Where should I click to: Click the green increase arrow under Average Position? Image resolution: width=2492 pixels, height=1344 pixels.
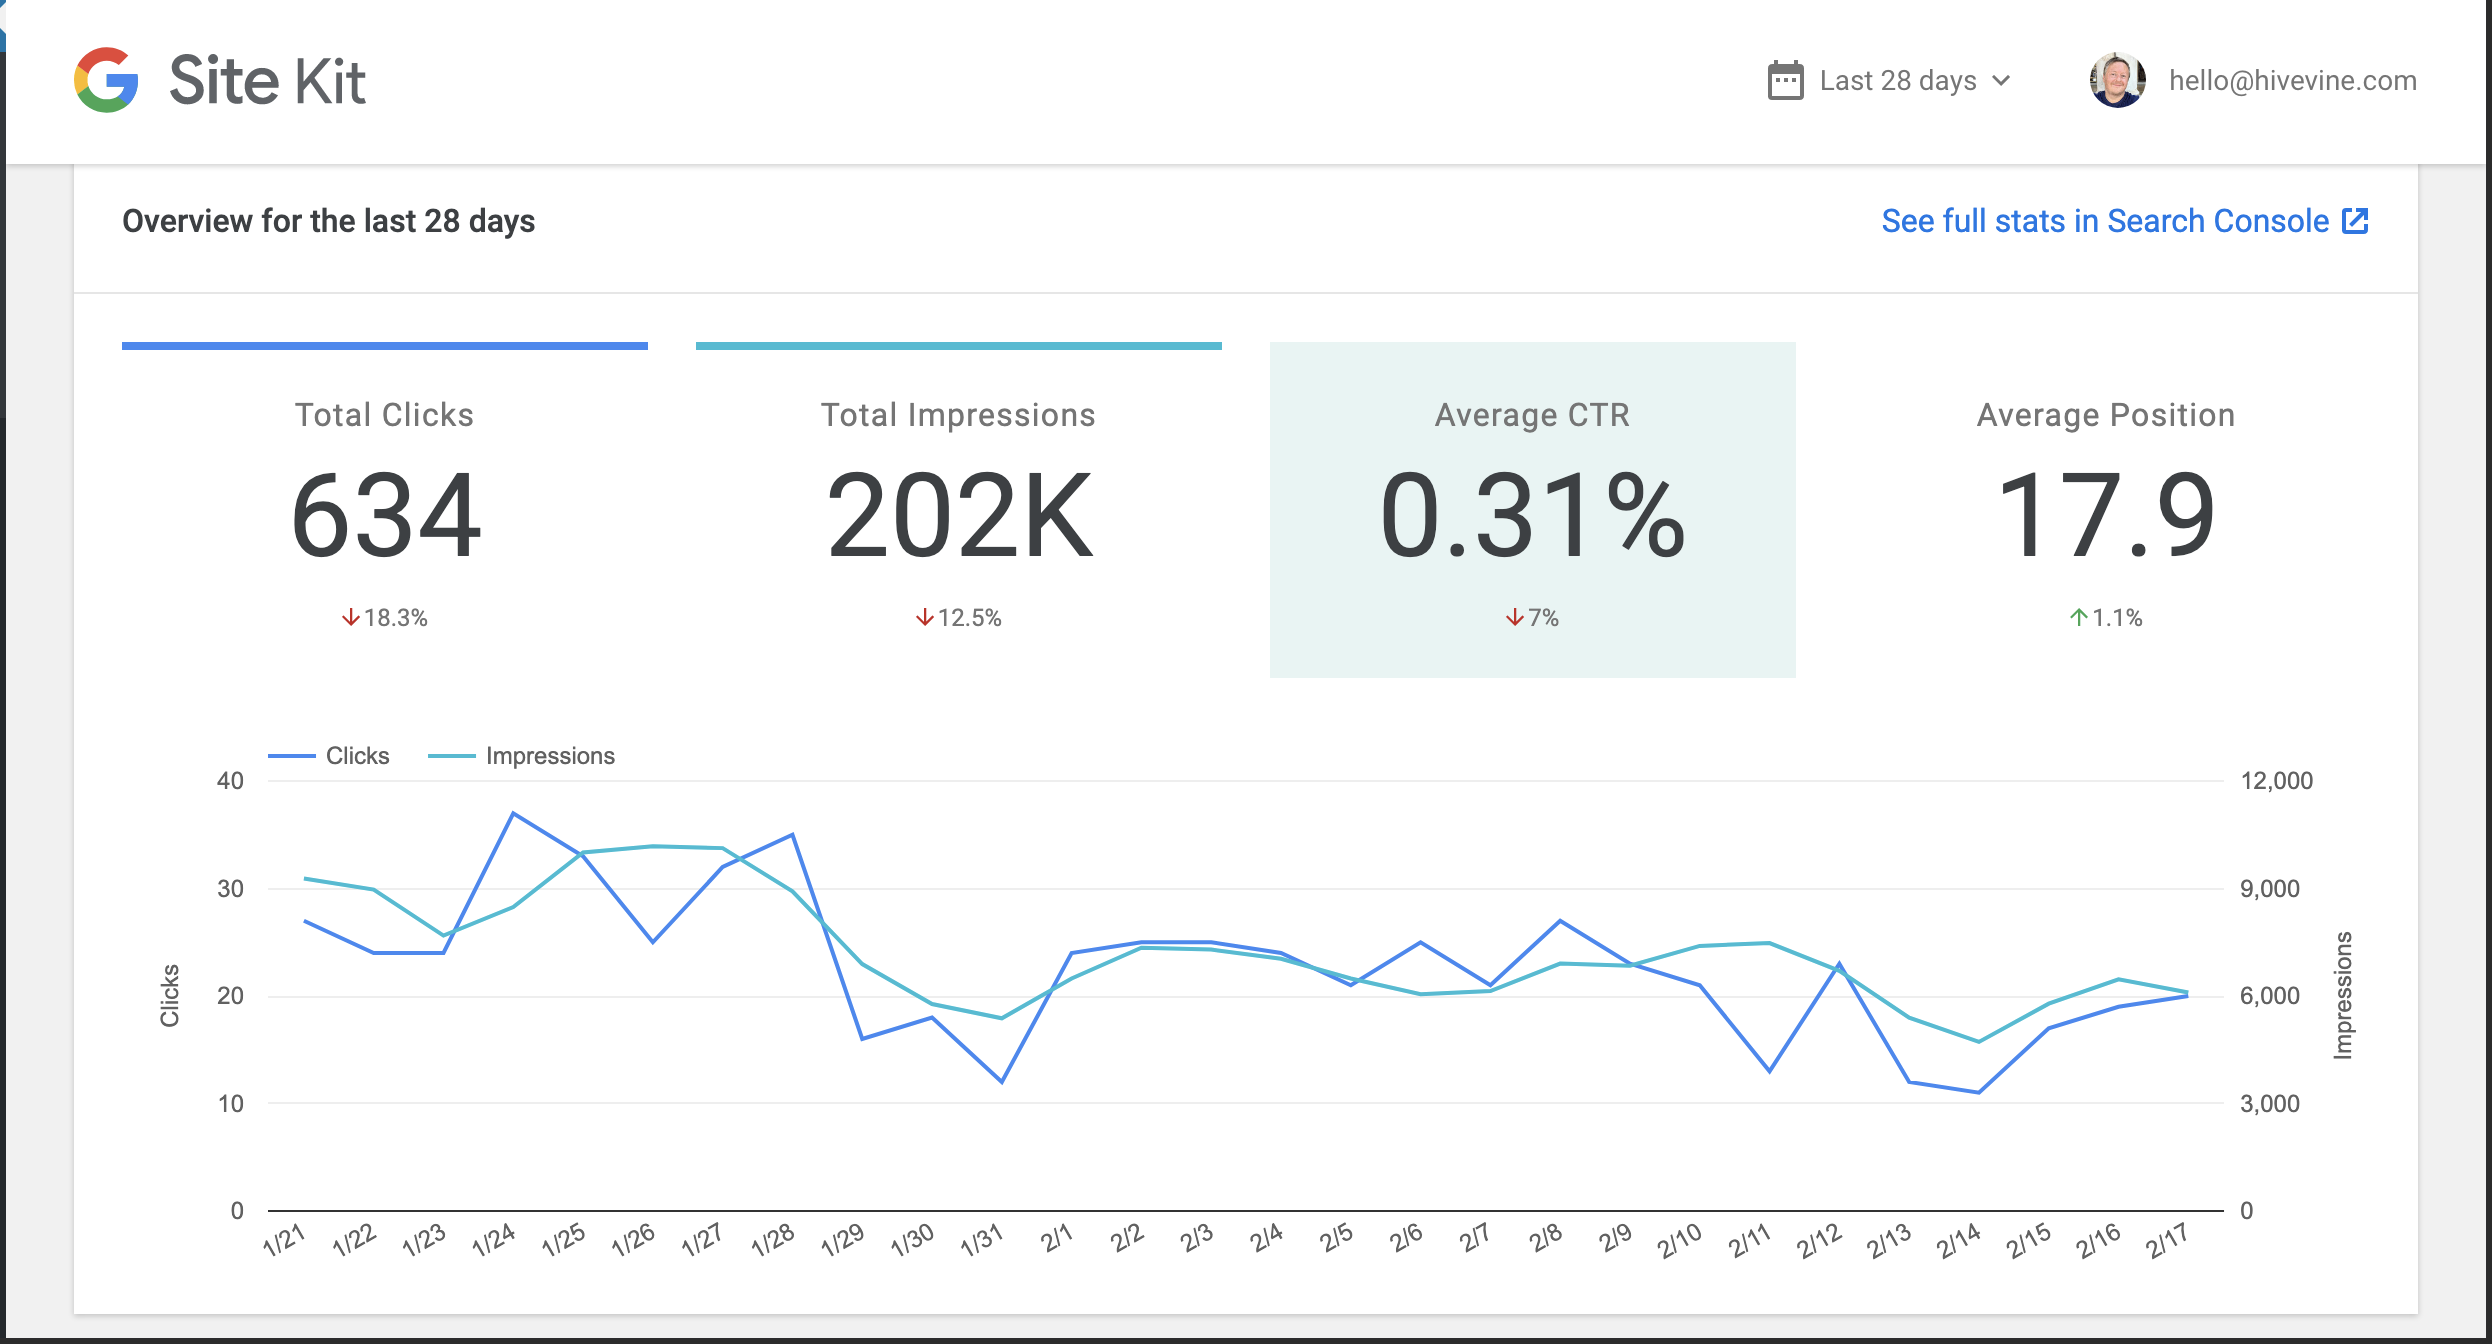pyautogui.click(x=2078, y=617)
